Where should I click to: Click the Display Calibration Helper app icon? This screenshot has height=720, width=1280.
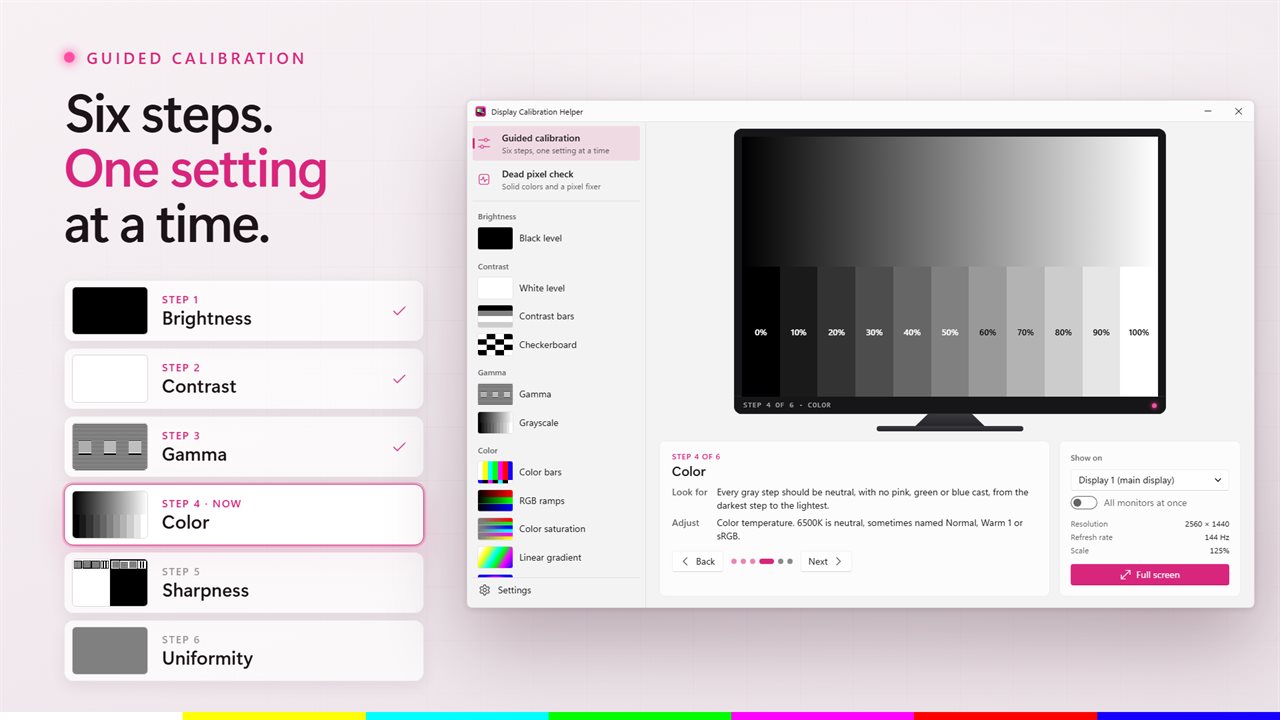point(480,112)
